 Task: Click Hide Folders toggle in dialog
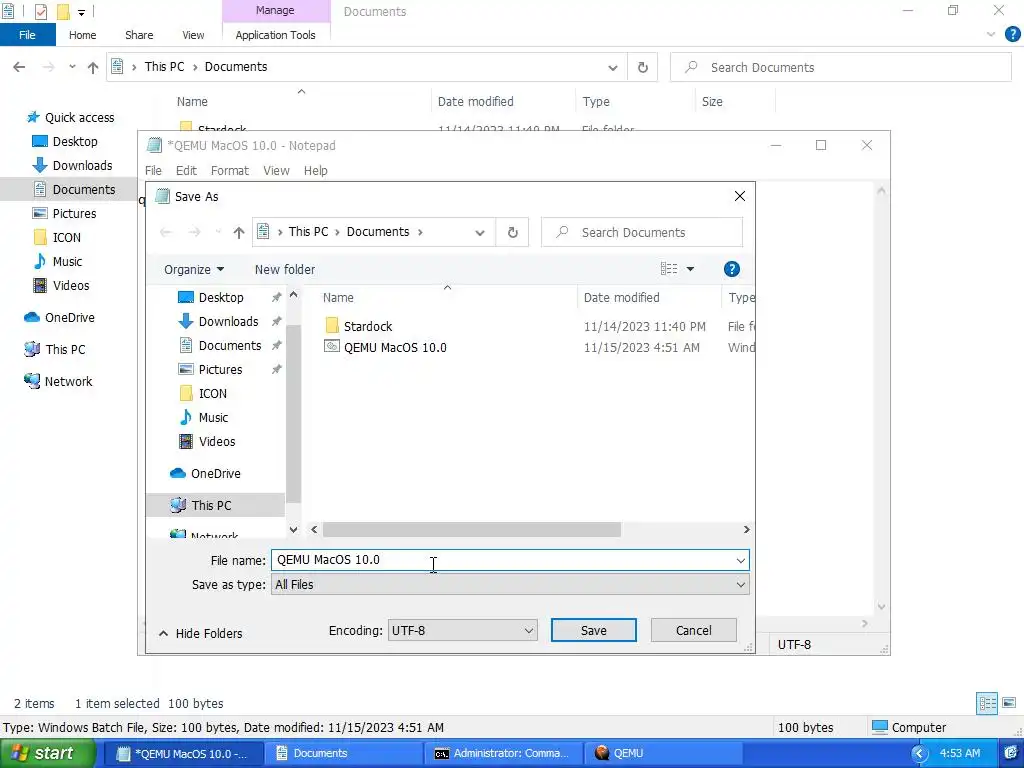pyautogui.click(x=200, y=633)
